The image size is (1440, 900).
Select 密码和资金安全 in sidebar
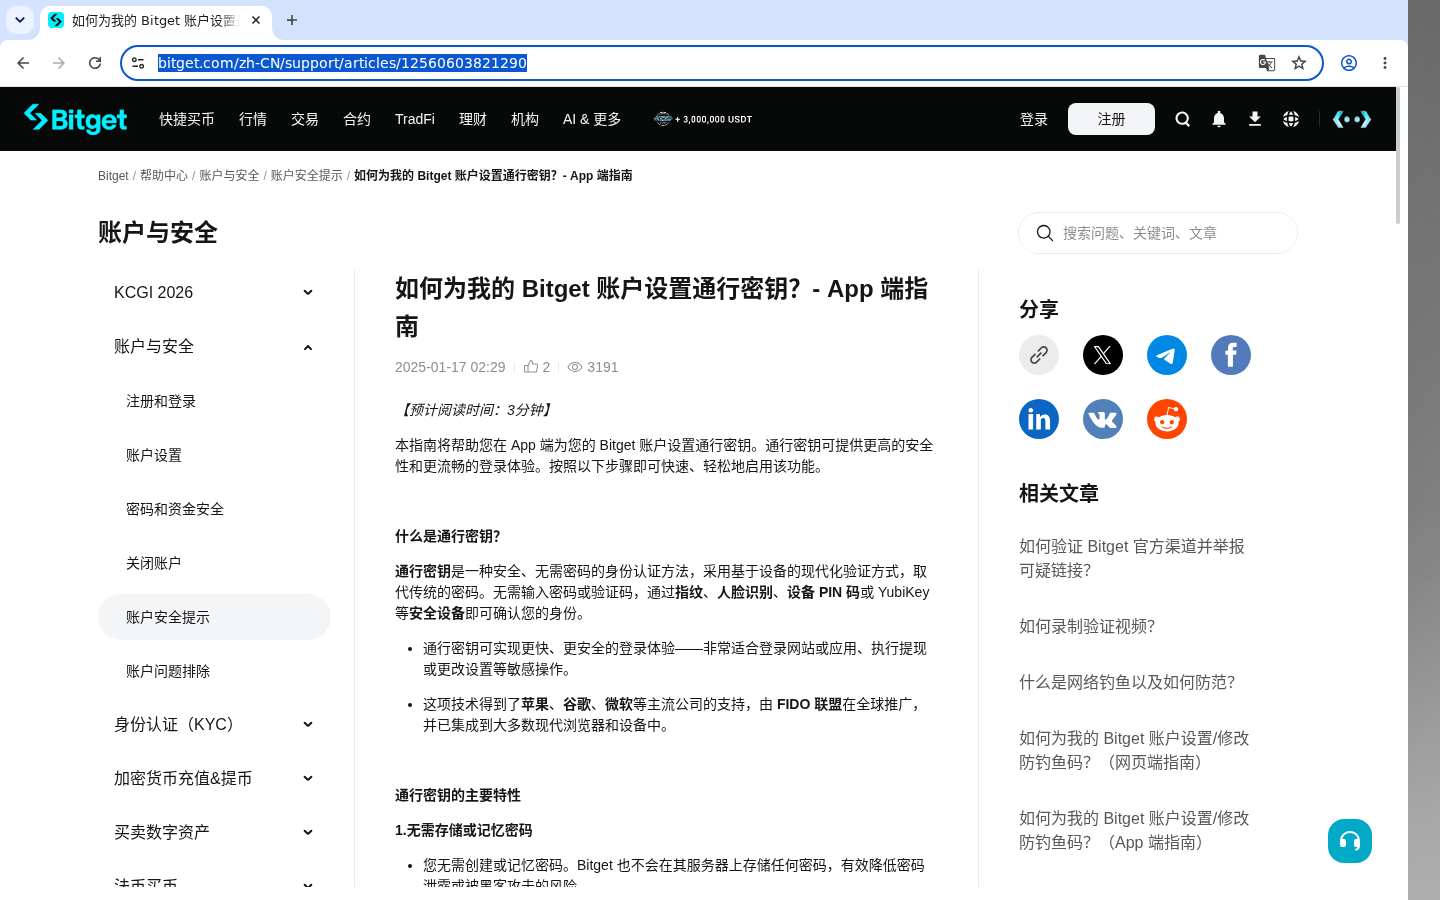coord(214,509)
